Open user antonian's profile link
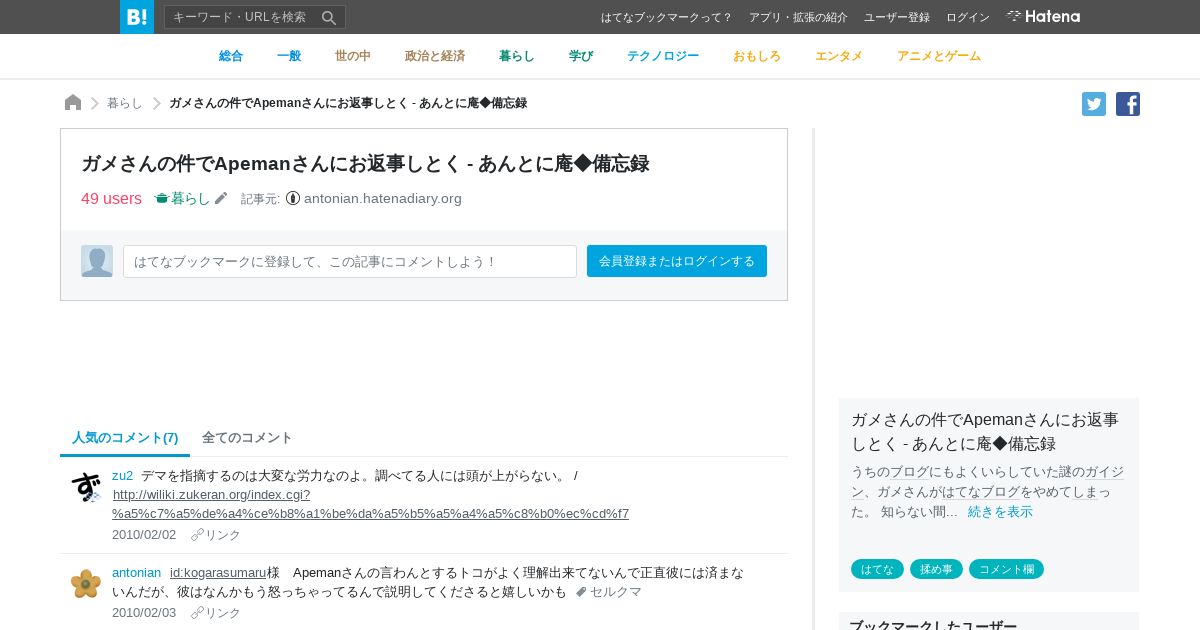This screenshot has height=630, width=1200. pos(136,572)
